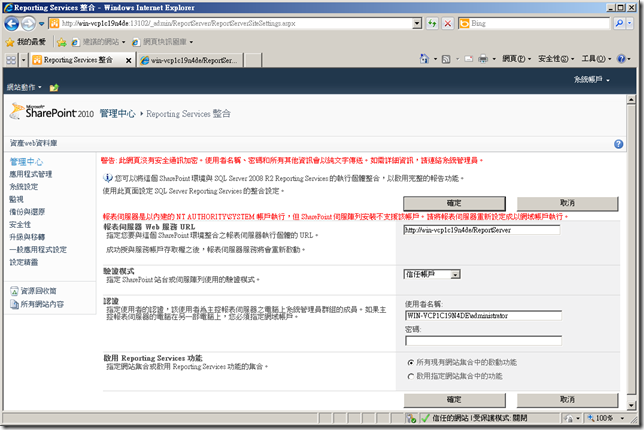644x430 pixels.
Task: Click the top 確定 button
Action: 454,203
